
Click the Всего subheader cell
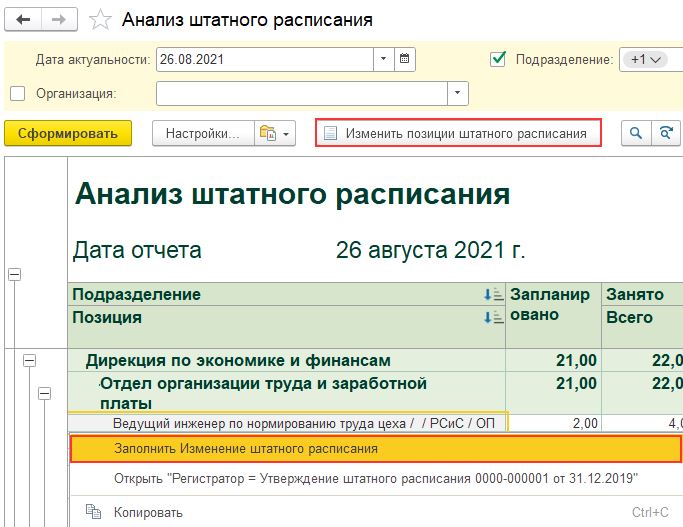[x=642, y=327]
